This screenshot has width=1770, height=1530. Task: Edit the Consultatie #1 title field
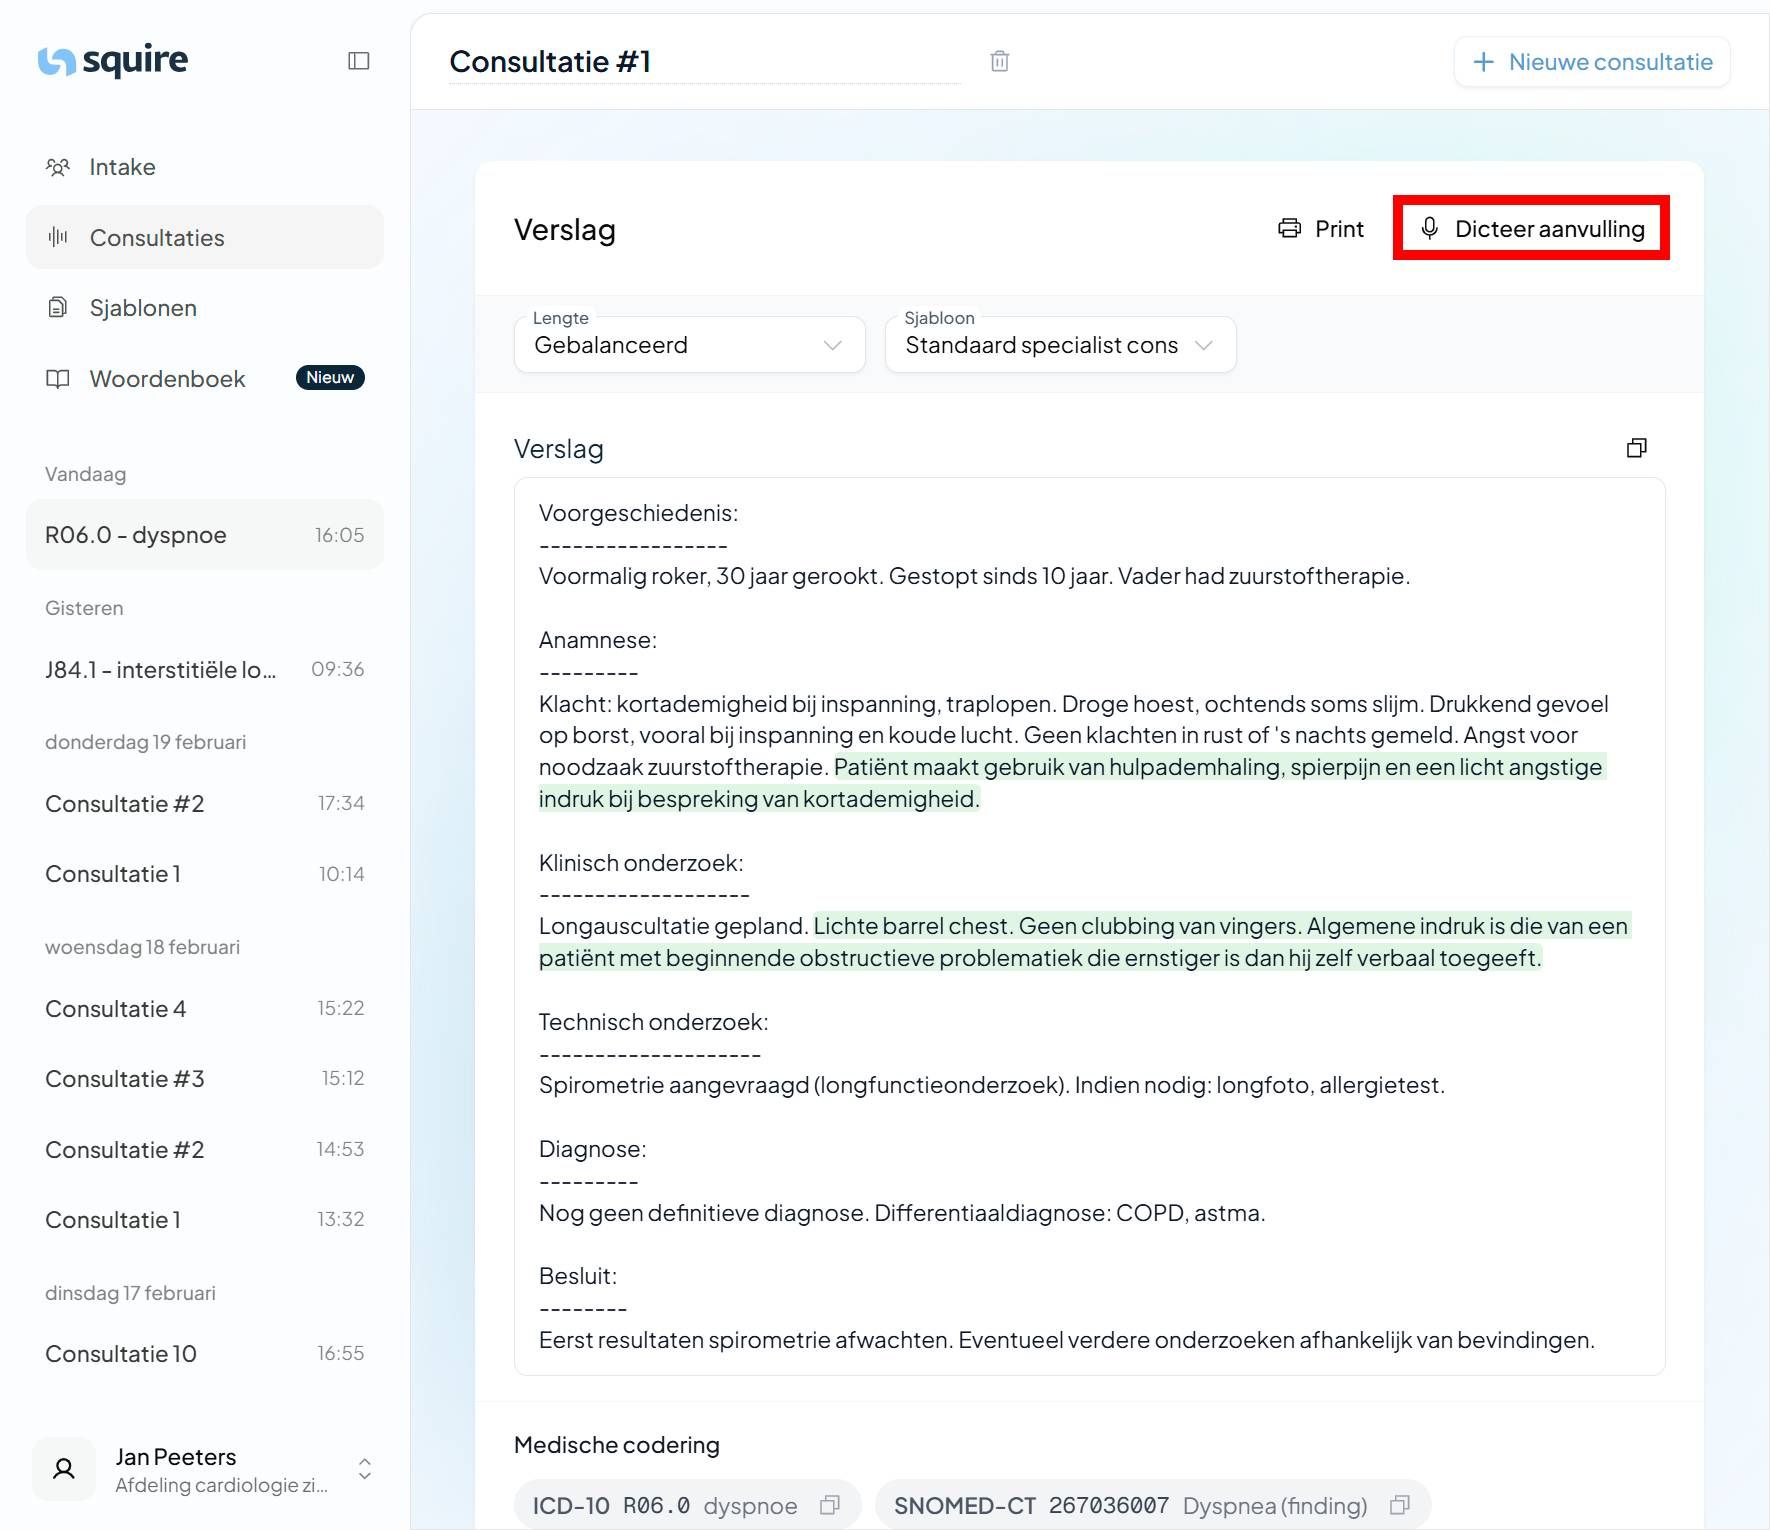704,62
